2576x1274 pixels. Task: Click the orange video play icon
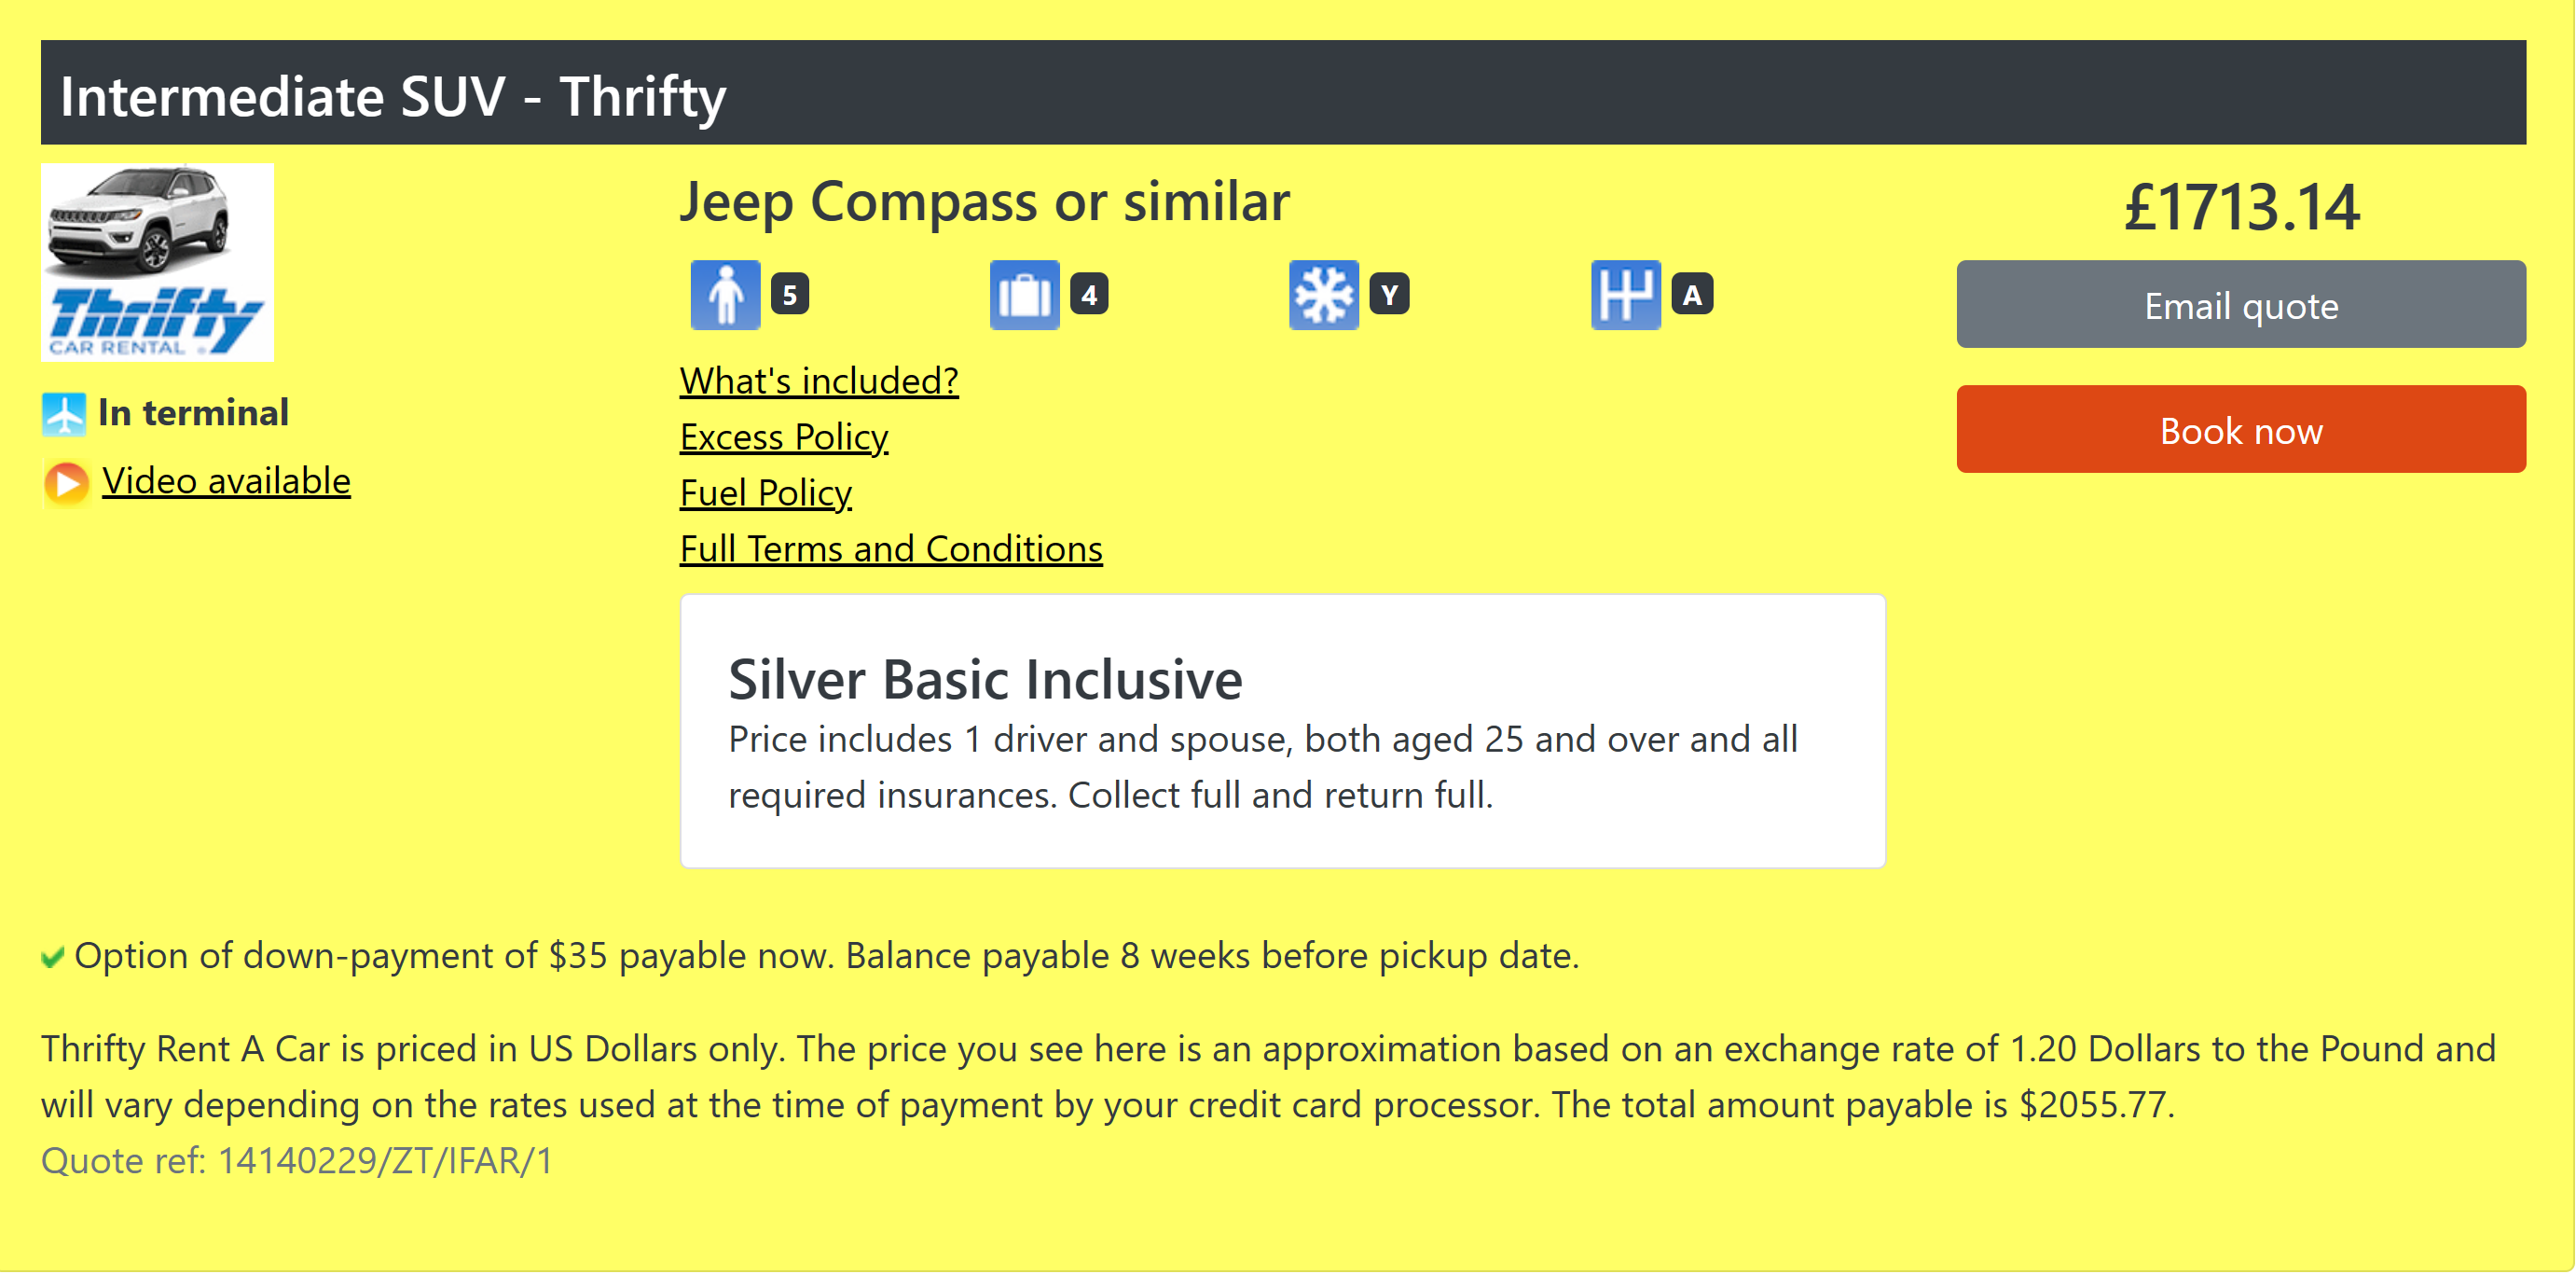click(x=67, y=483)
